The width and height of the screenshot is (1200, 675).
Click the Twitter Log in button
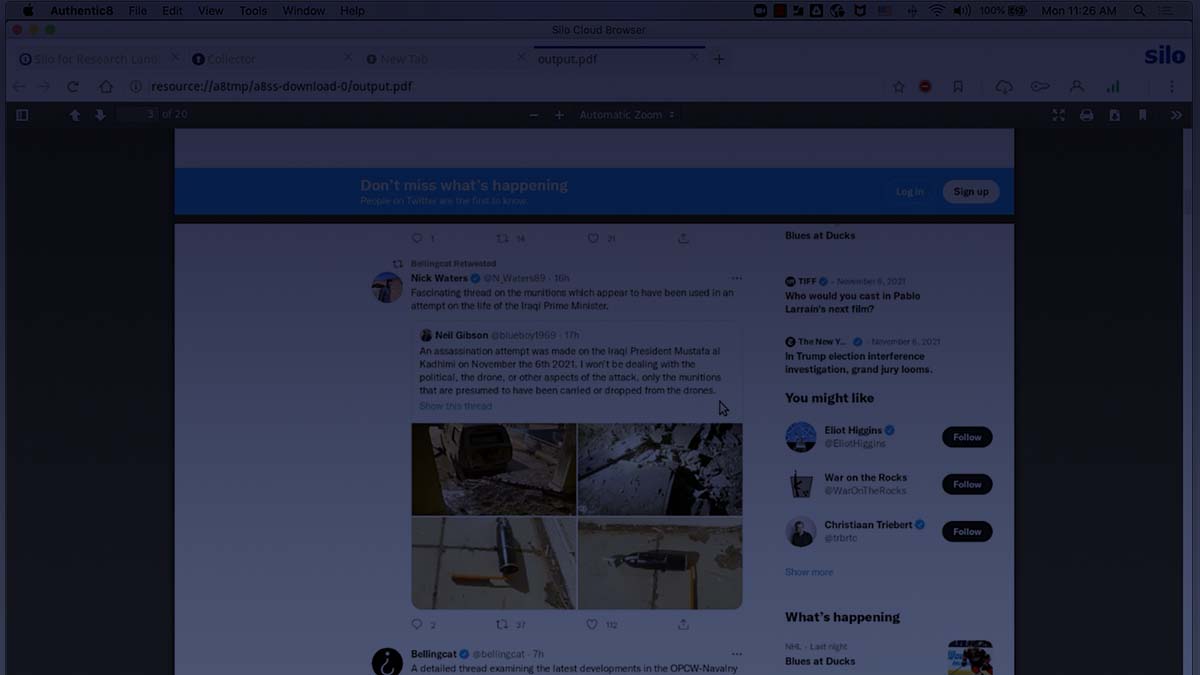(x=910, y=192)
